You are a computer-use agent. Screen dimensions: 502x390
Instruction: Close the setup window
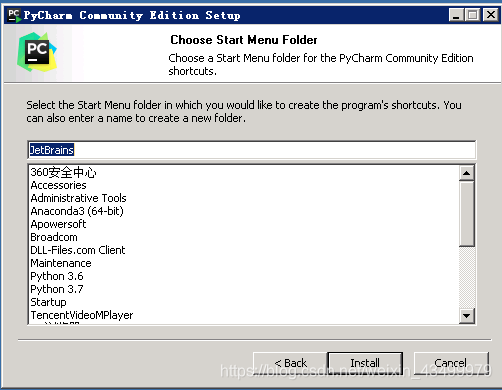click(x=491, y=15)
